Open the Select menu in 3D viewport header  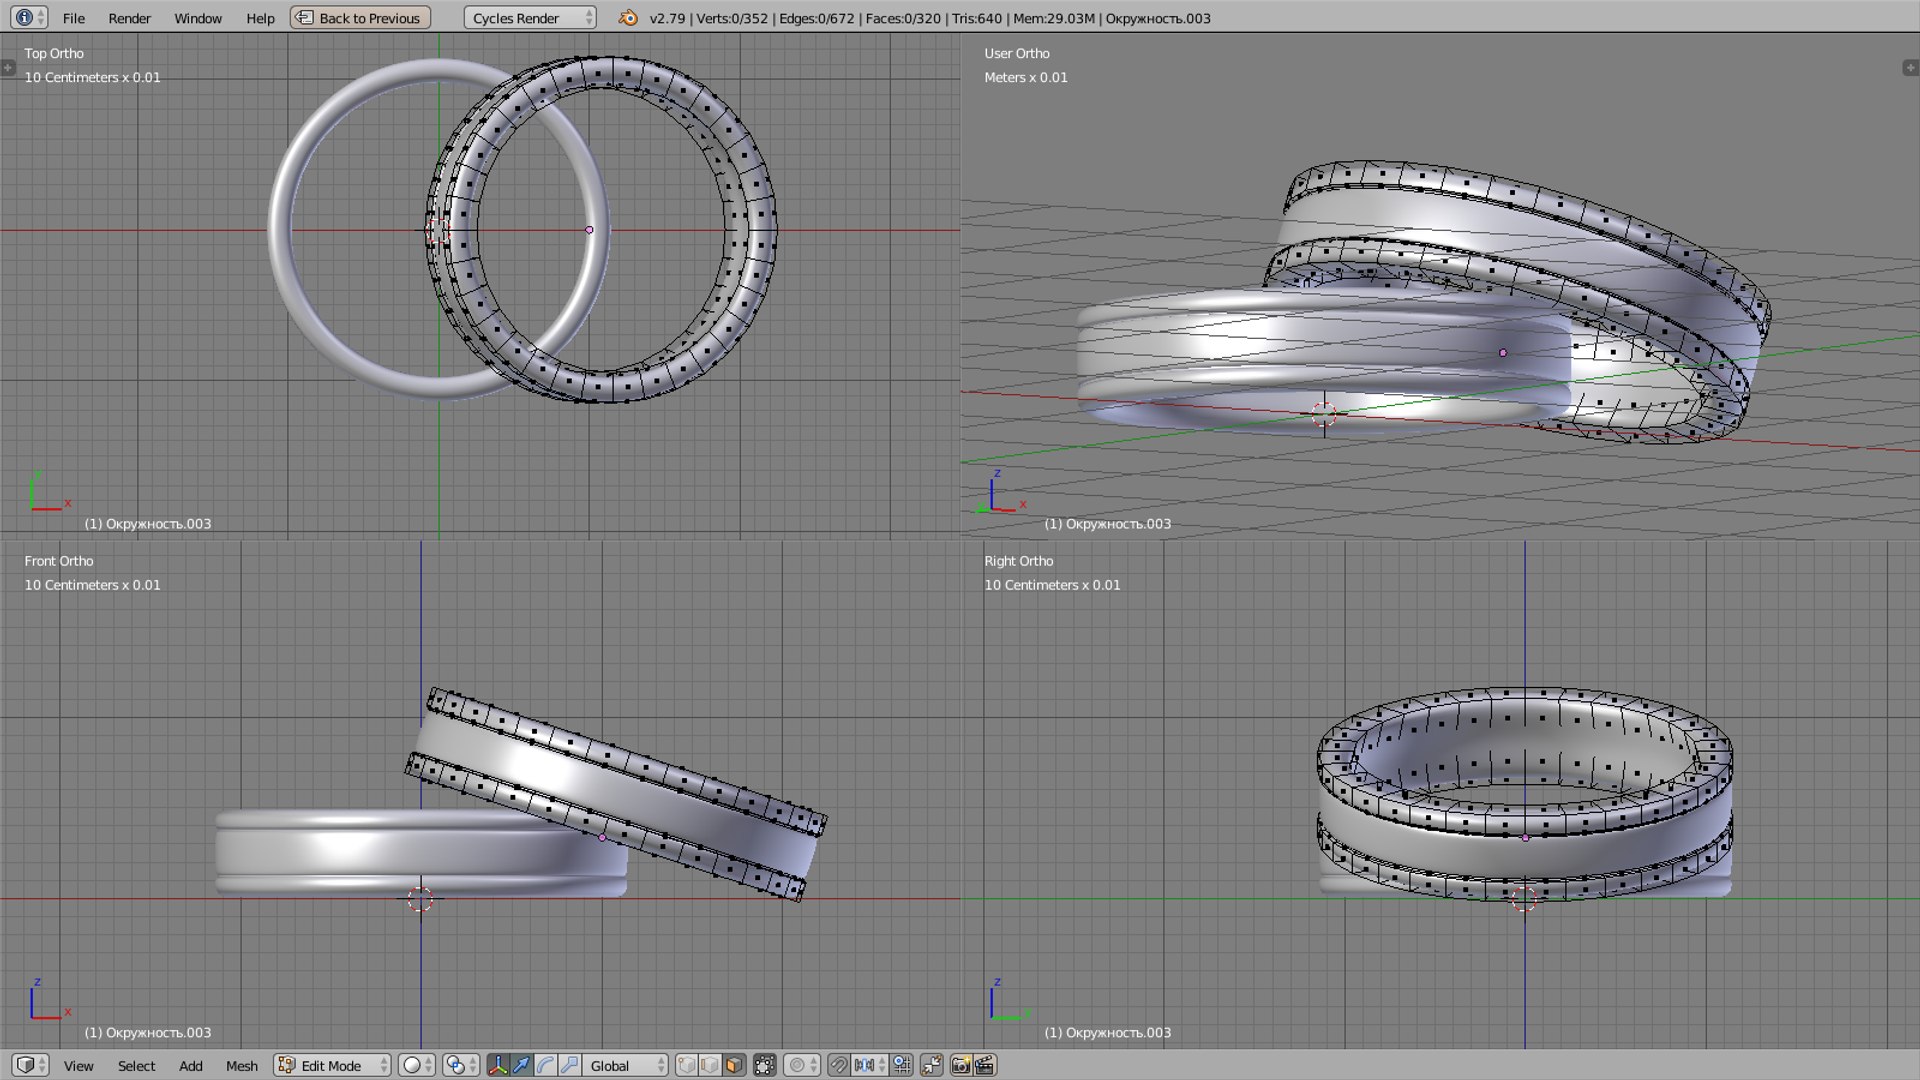pos(136,1066)
